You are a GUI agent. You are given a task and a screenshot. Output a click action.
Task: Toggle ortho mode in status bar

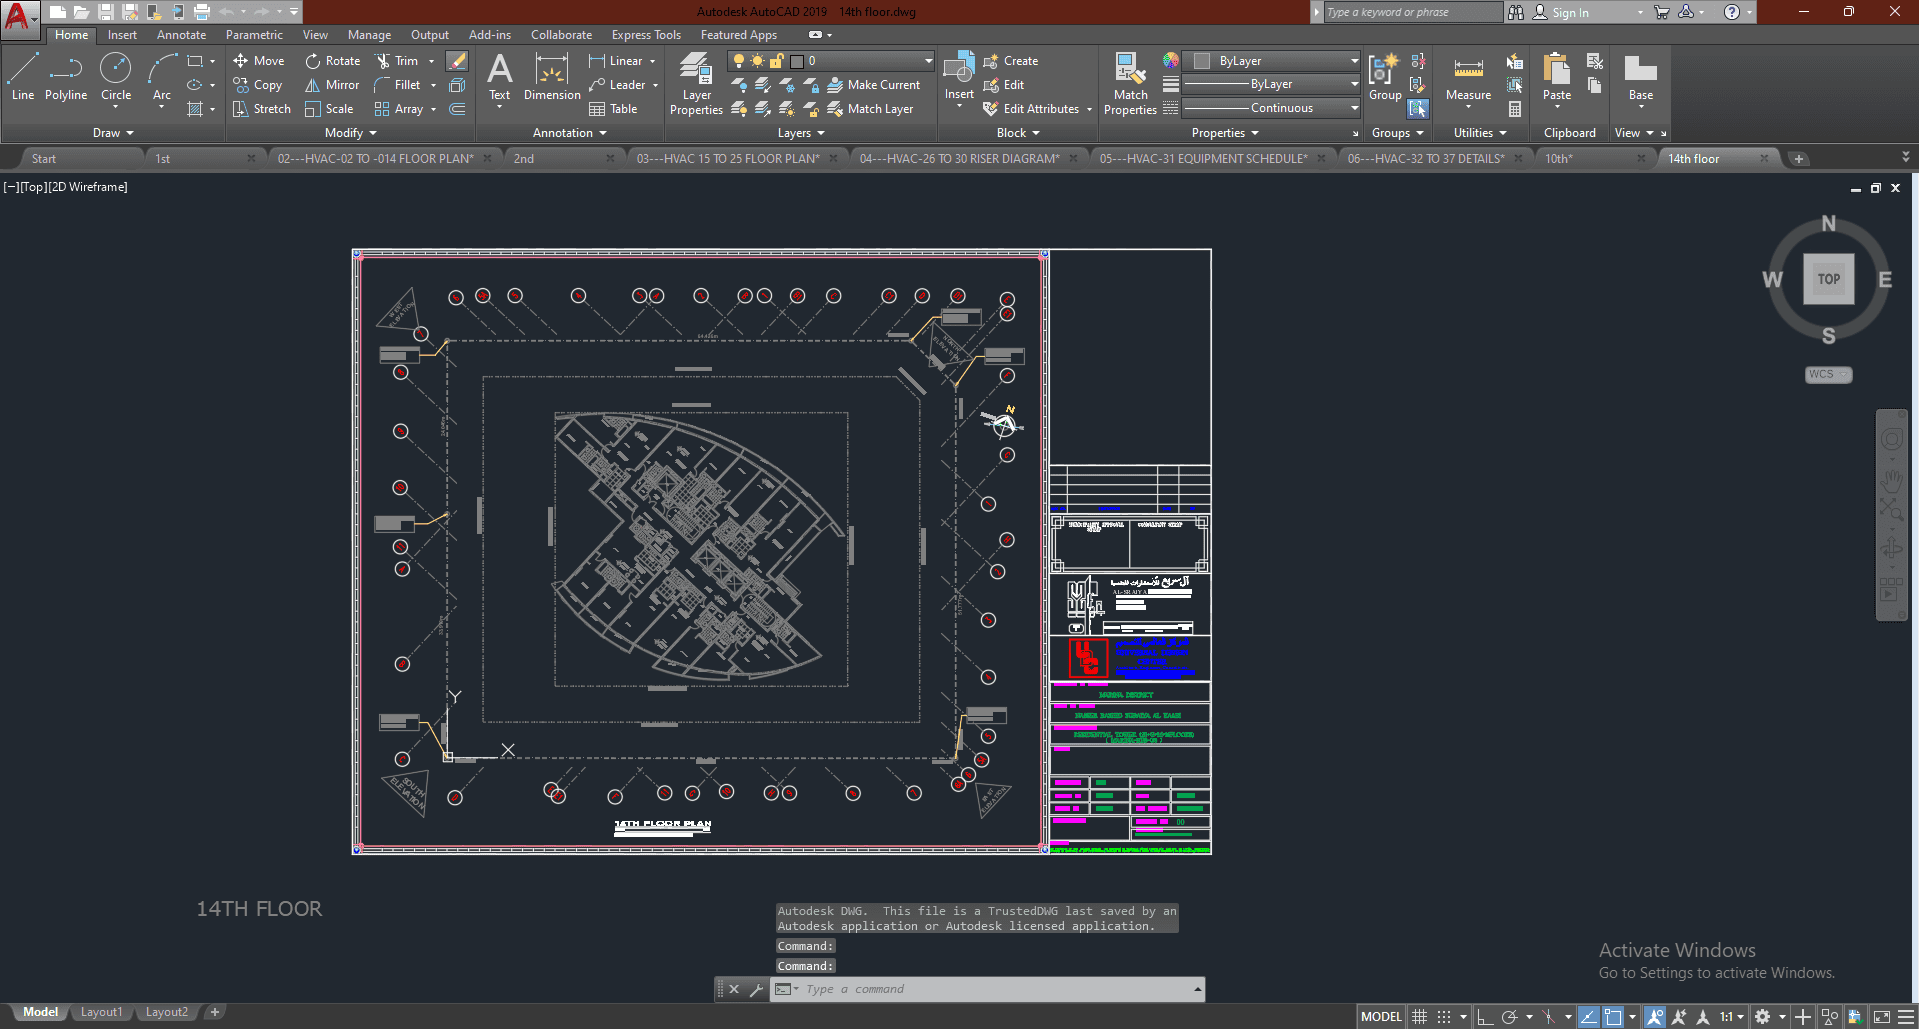tap(1485, 1017)
